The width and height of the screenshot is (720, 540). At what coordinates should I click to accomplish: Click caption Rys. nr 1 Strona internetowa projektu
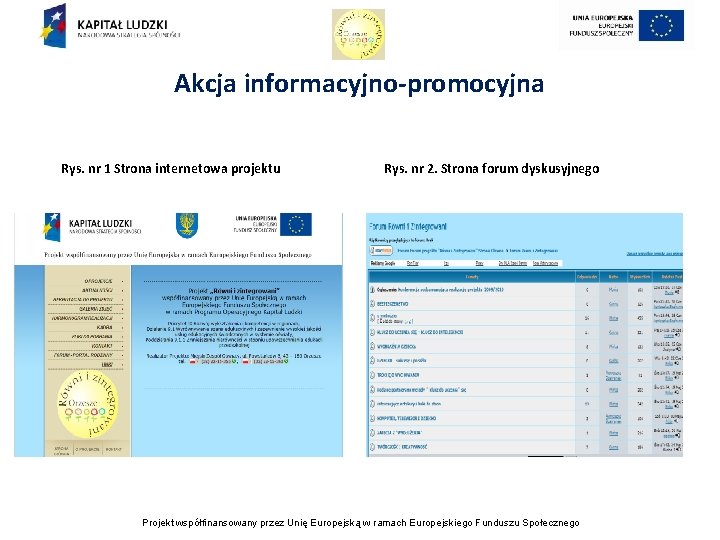coord(171,169)
